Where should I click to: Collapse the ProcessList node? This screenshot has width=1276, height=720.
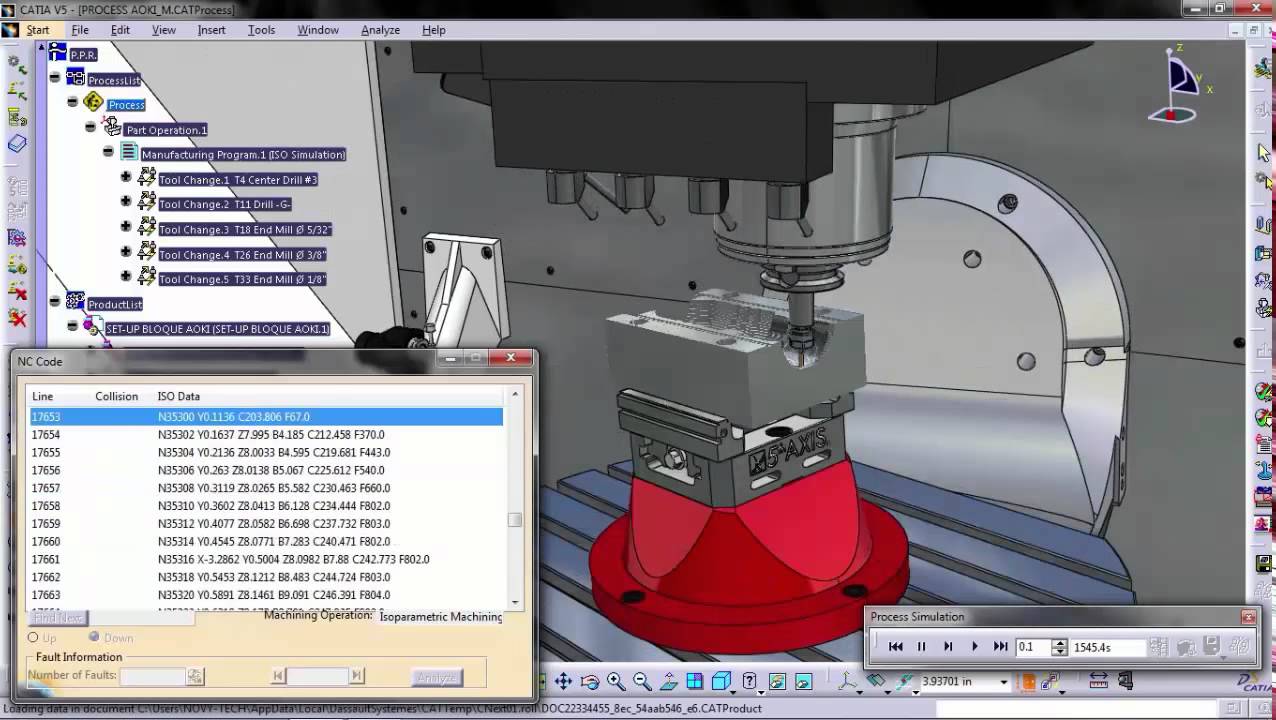[x=55, y=78]
